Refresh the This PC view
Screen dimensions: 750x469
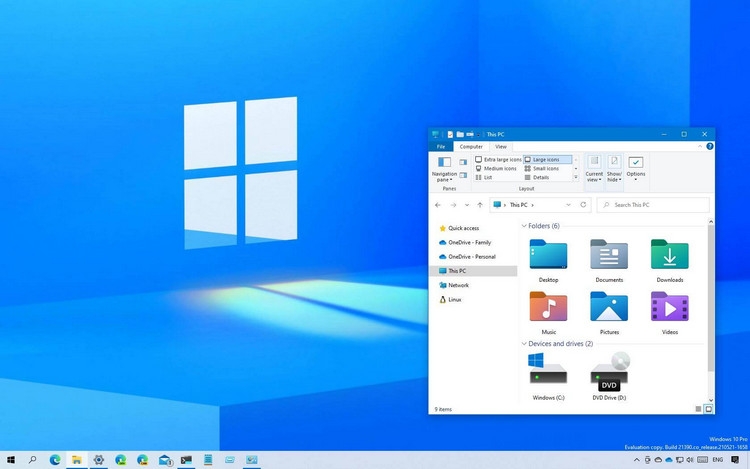point(583,205)
